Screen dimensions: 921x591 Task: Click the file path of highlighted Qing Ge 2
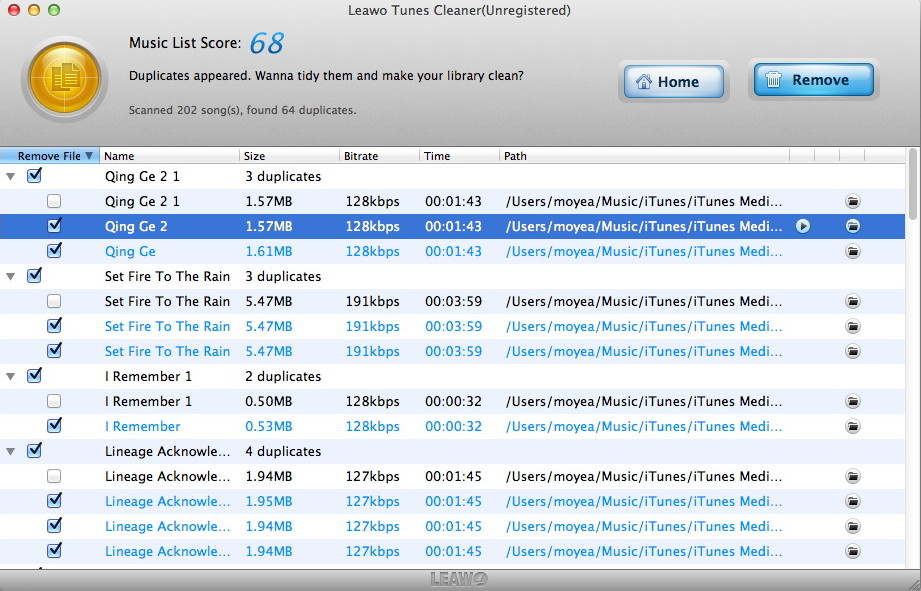click(x=644, y=226)
